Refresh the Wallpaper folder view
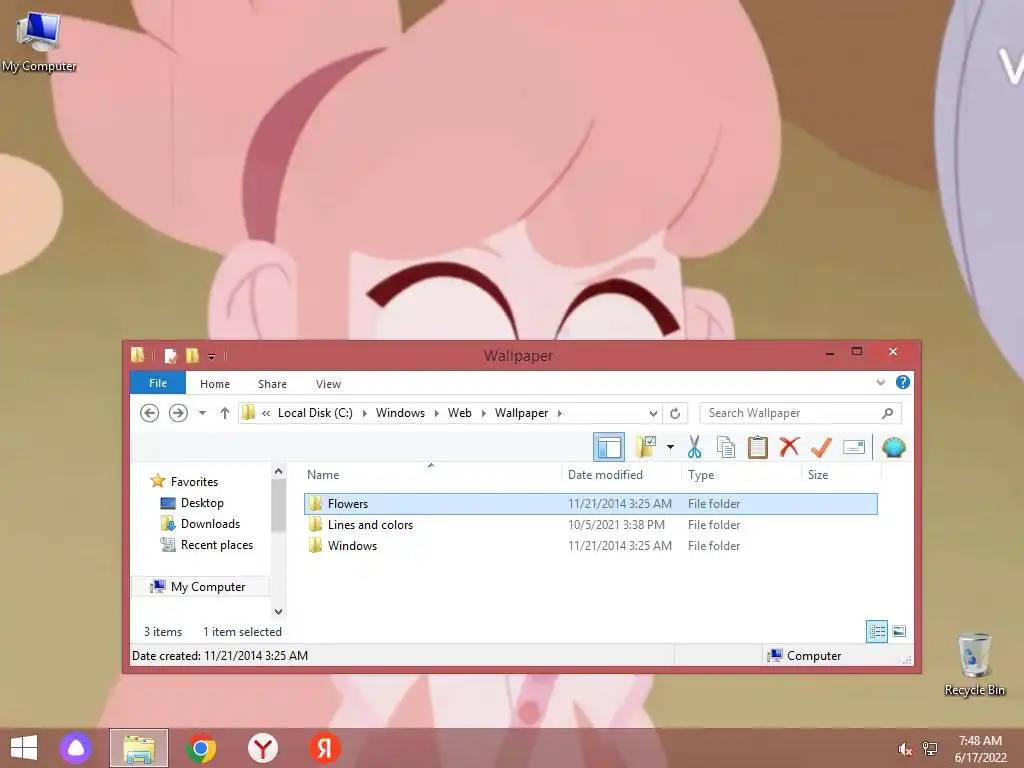 click(x=675, y=413)
